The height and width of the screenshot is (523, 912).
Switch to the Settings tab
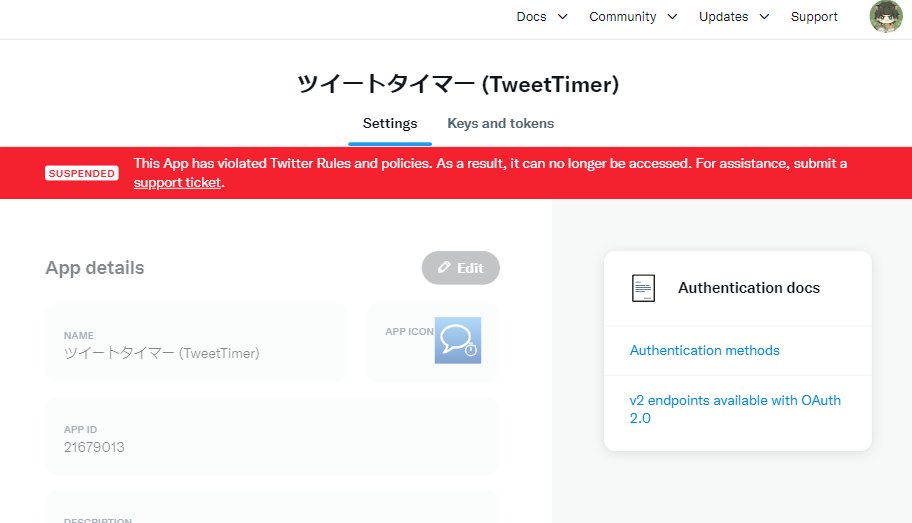point(390,123)
